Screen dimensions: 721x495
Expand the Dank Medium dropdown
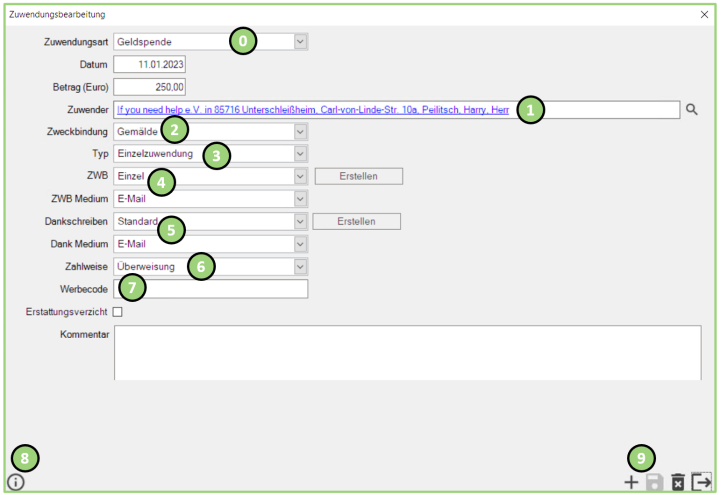(300, 244)
